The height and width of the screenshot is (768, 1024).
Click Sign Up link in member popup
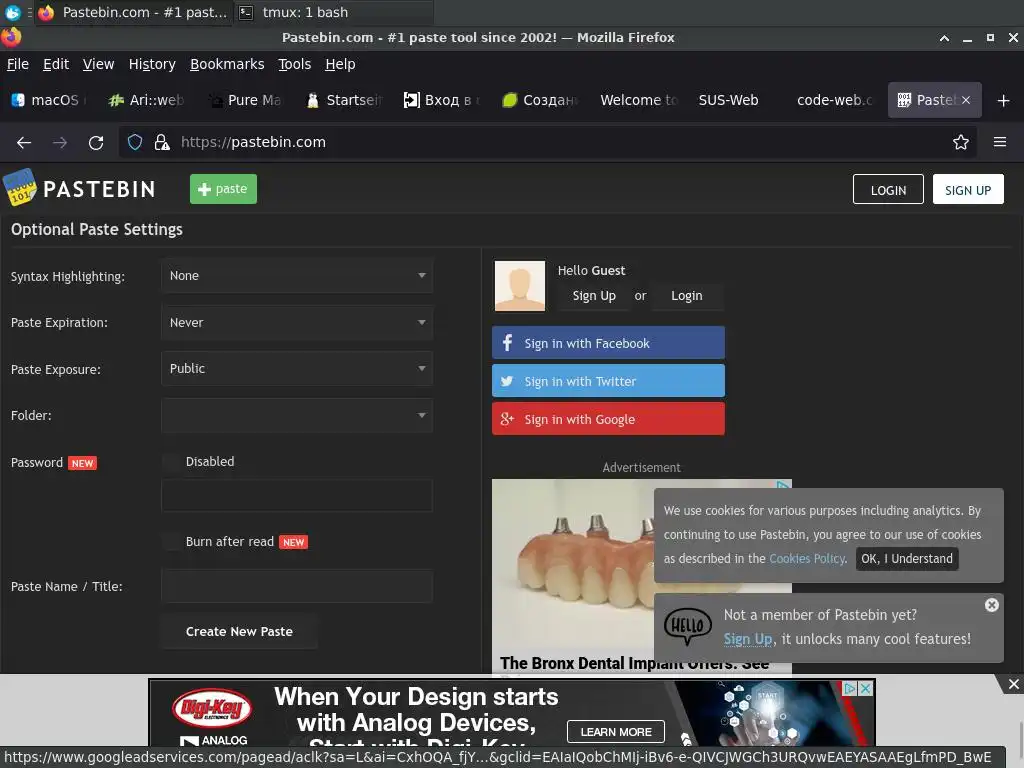(x=748, y=639)
